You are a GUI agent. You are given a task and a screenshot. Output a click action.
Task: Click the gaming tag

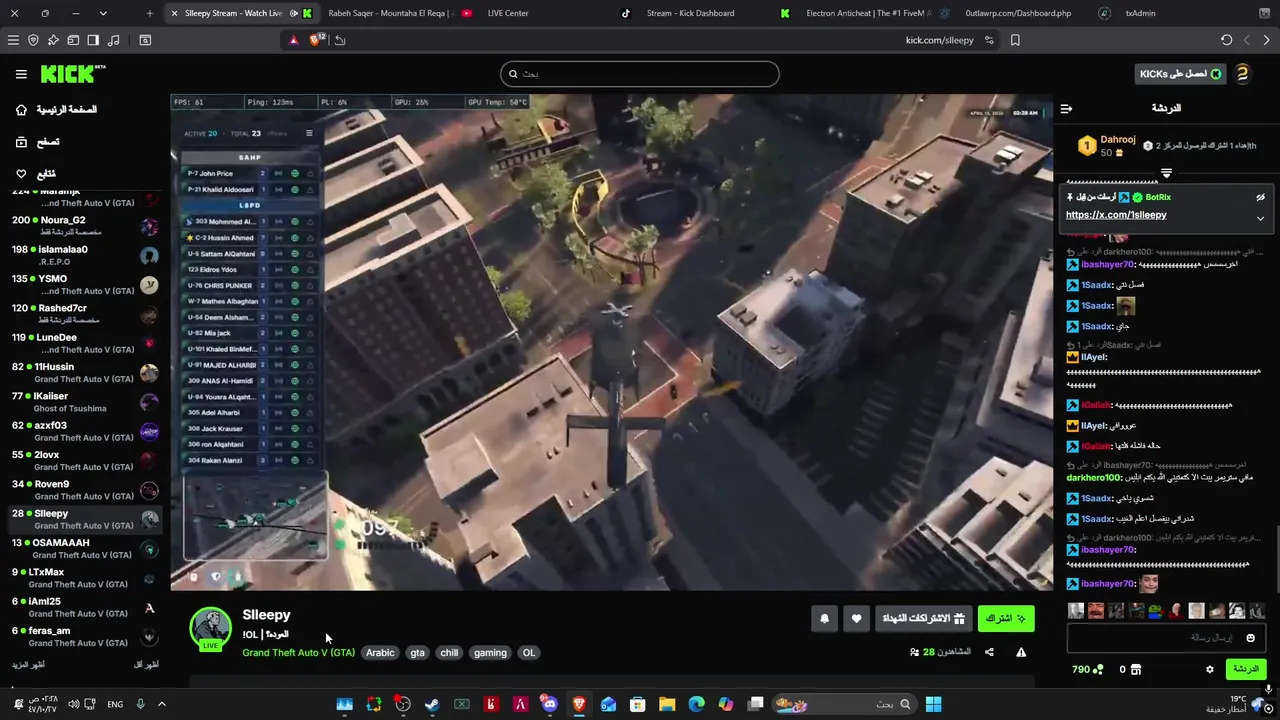click(x=490, y=653)
